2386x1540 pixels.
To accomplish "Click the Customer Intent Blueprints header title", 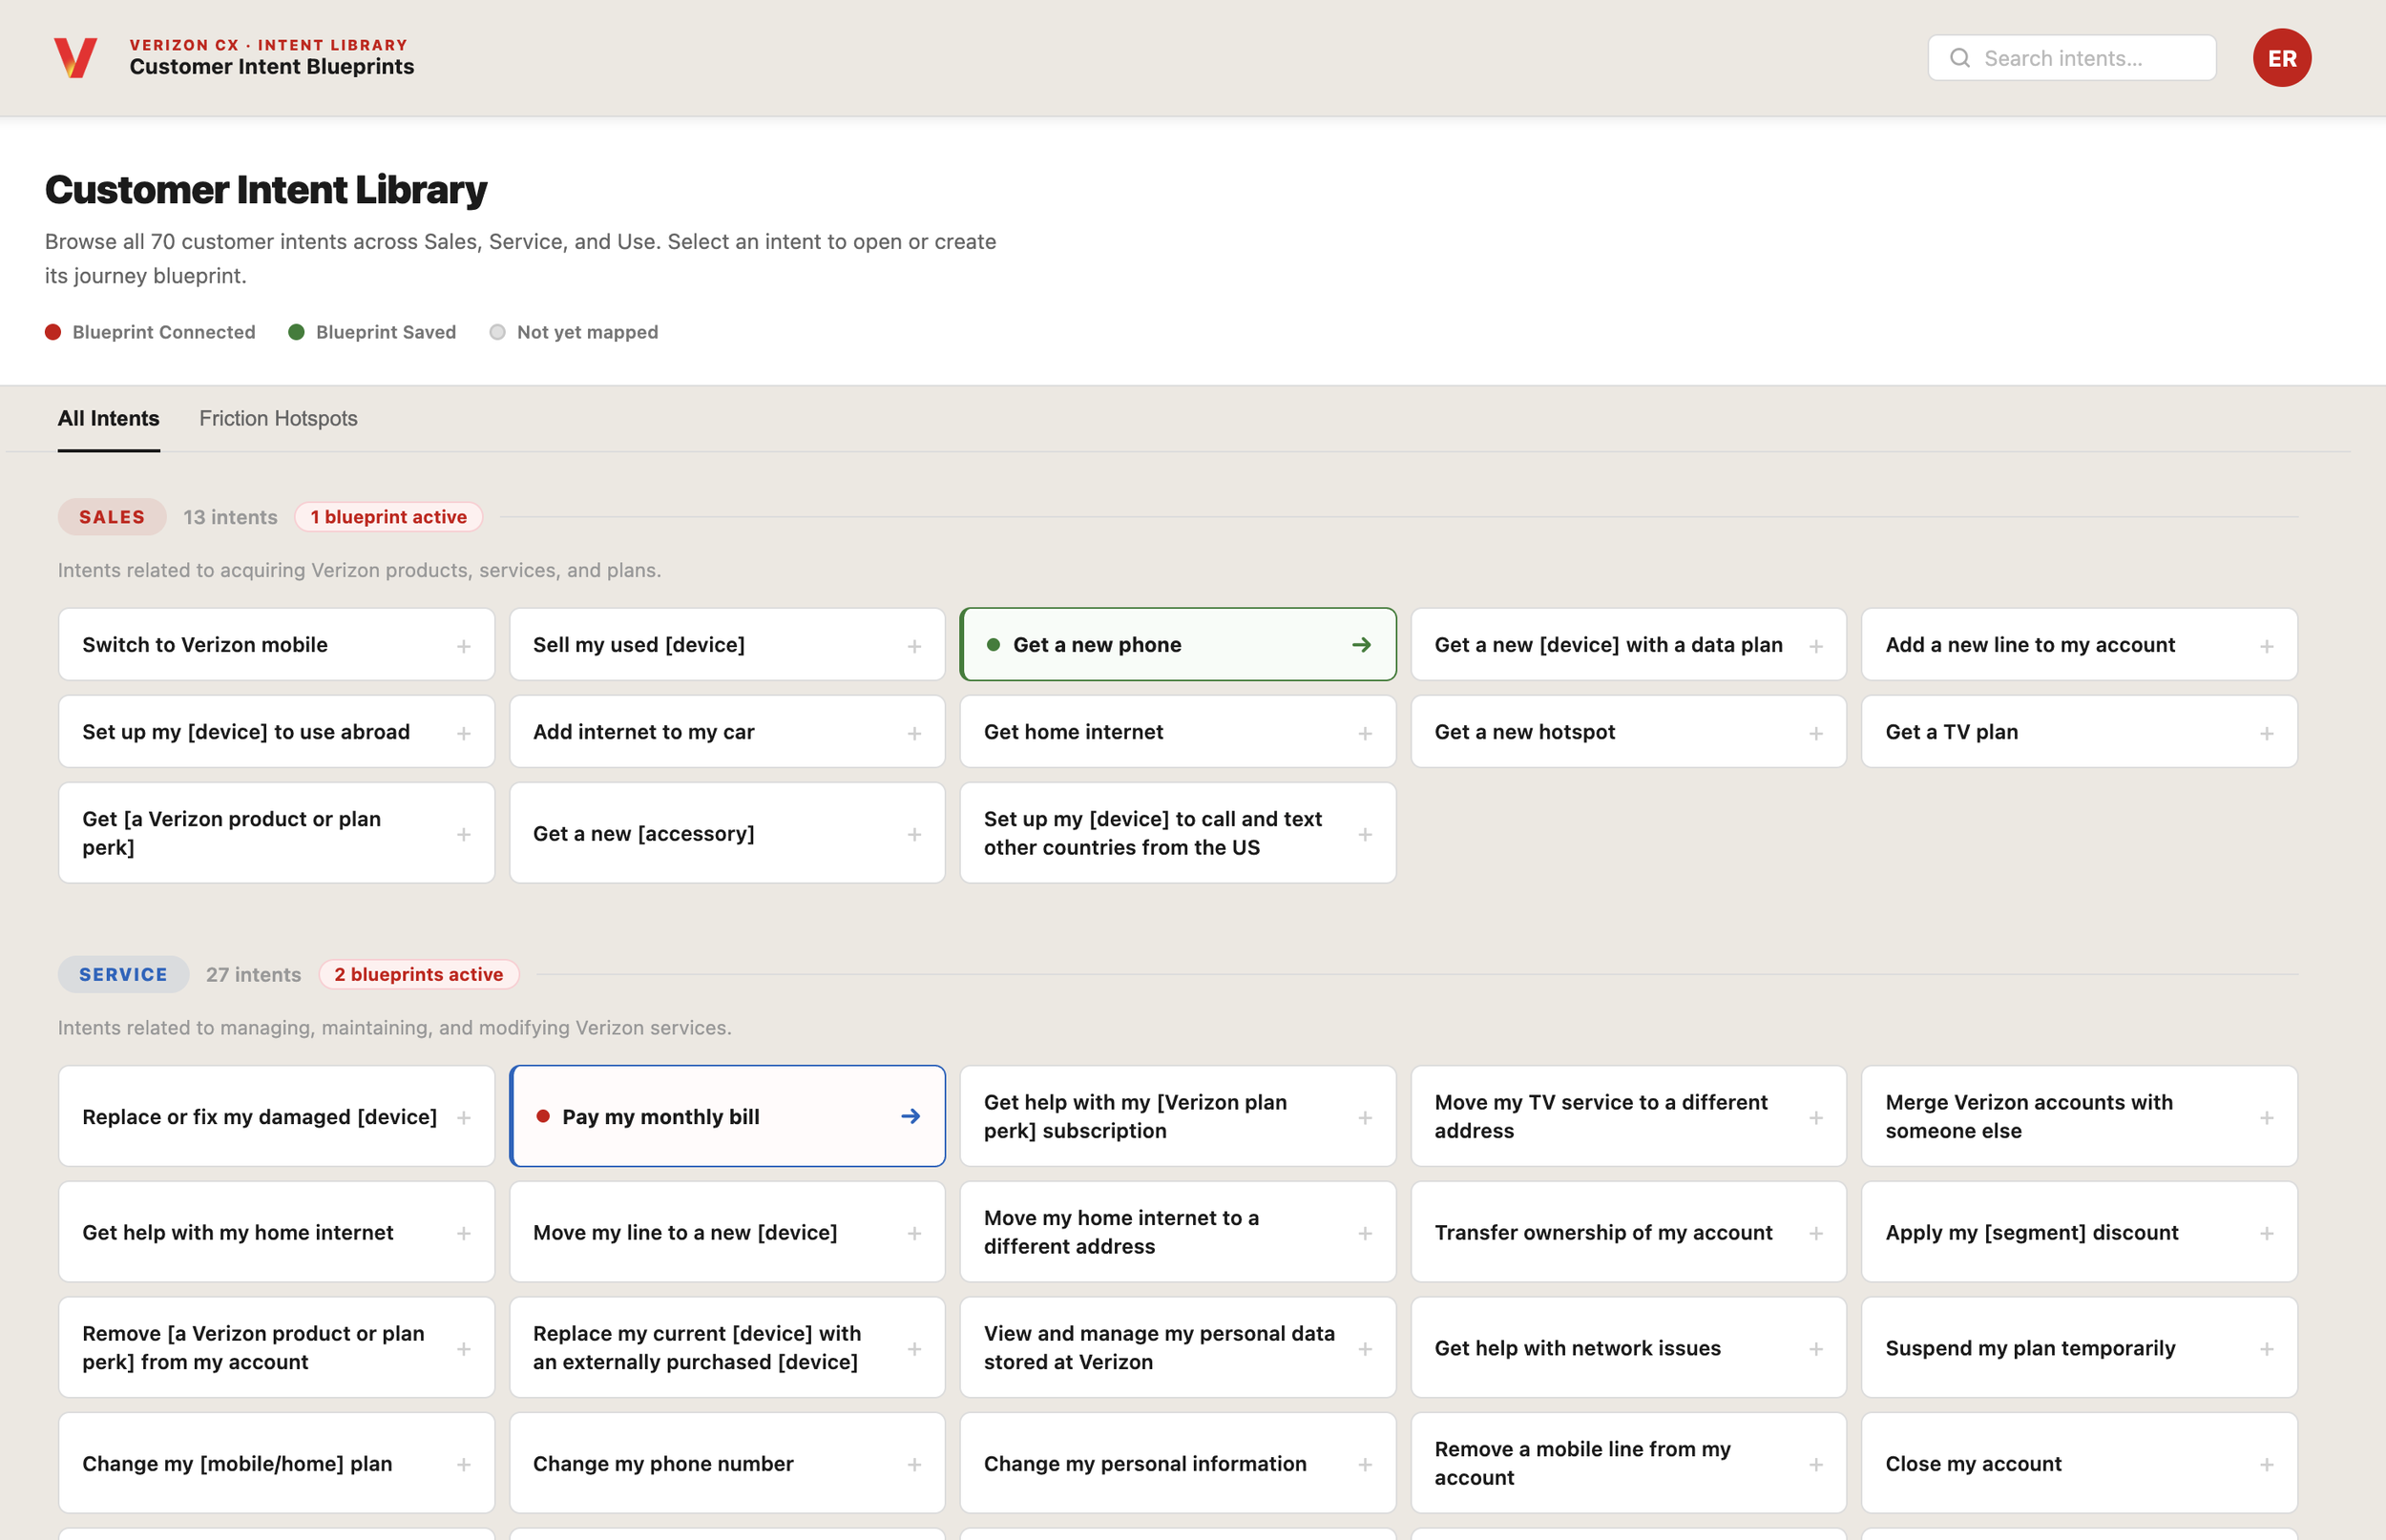I will (272, 67).
